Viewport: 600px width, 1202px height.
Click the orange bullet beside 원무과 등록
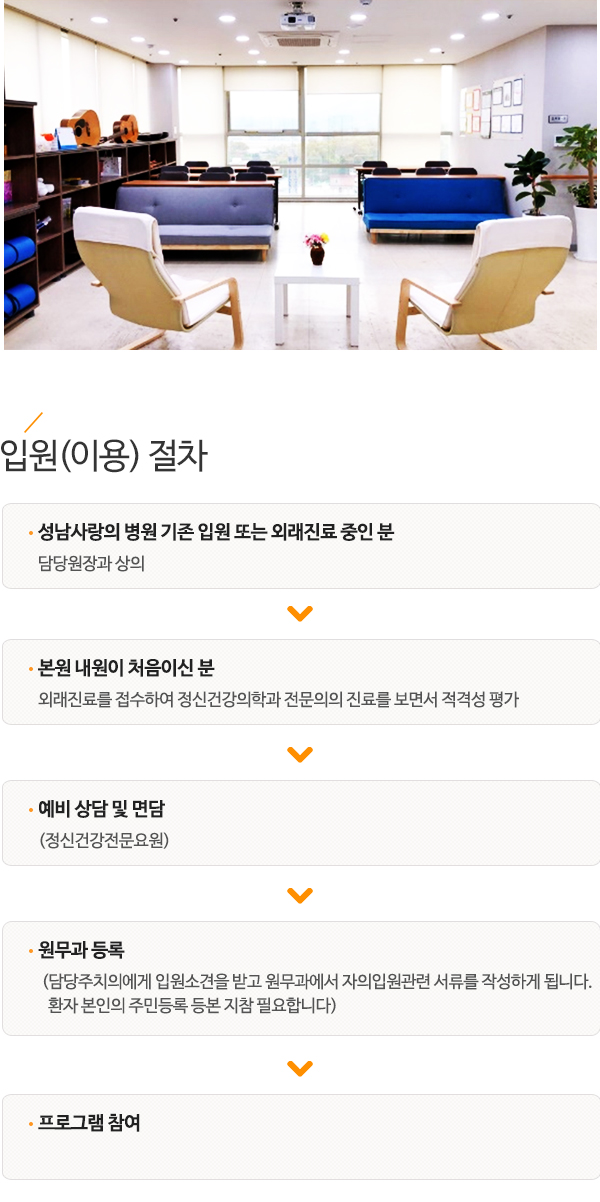[x=31, y=951]
